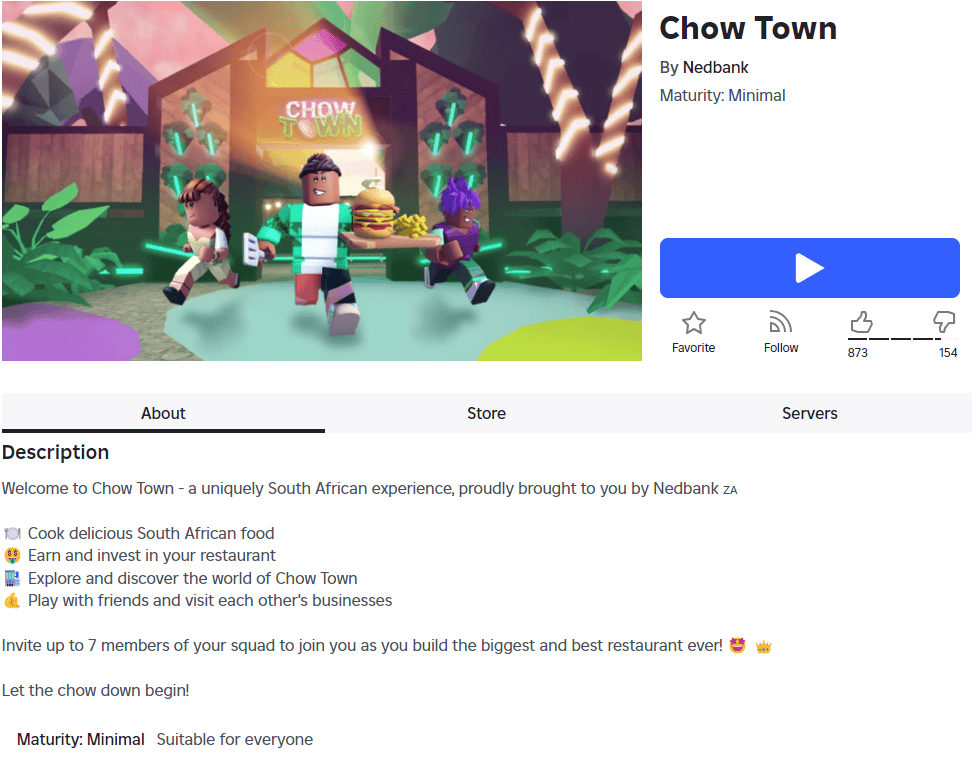Click the like/dislike vote ratio bar

[x=894, y=339]
